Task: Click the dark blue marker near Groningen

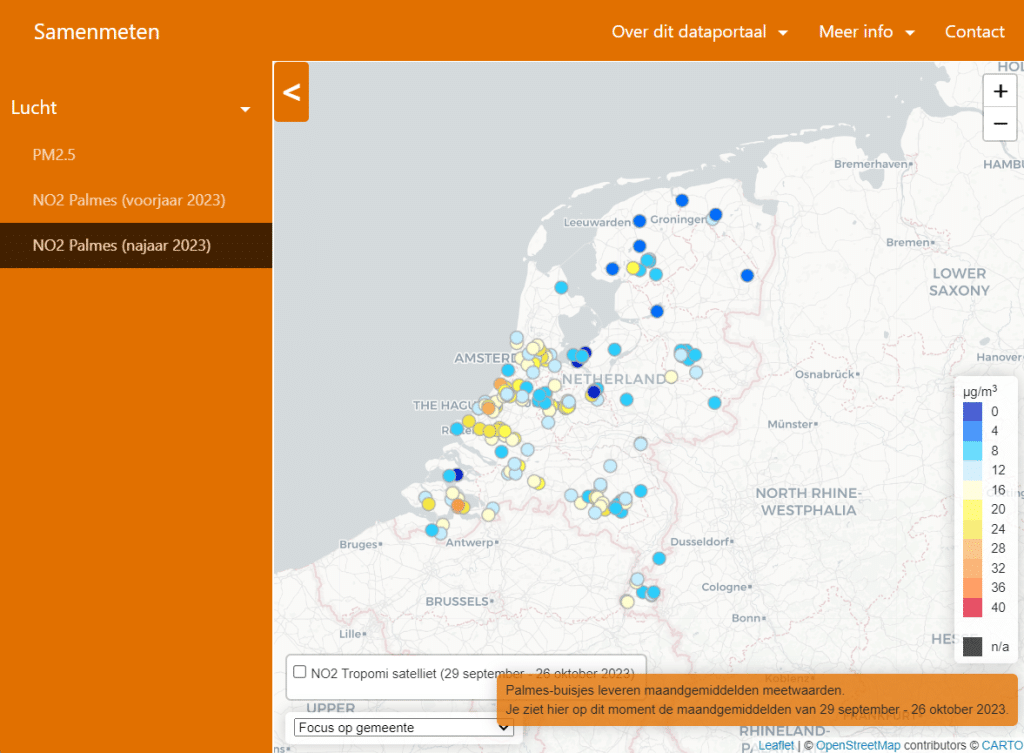Action: pyautogui.click(x=682, y=200)
